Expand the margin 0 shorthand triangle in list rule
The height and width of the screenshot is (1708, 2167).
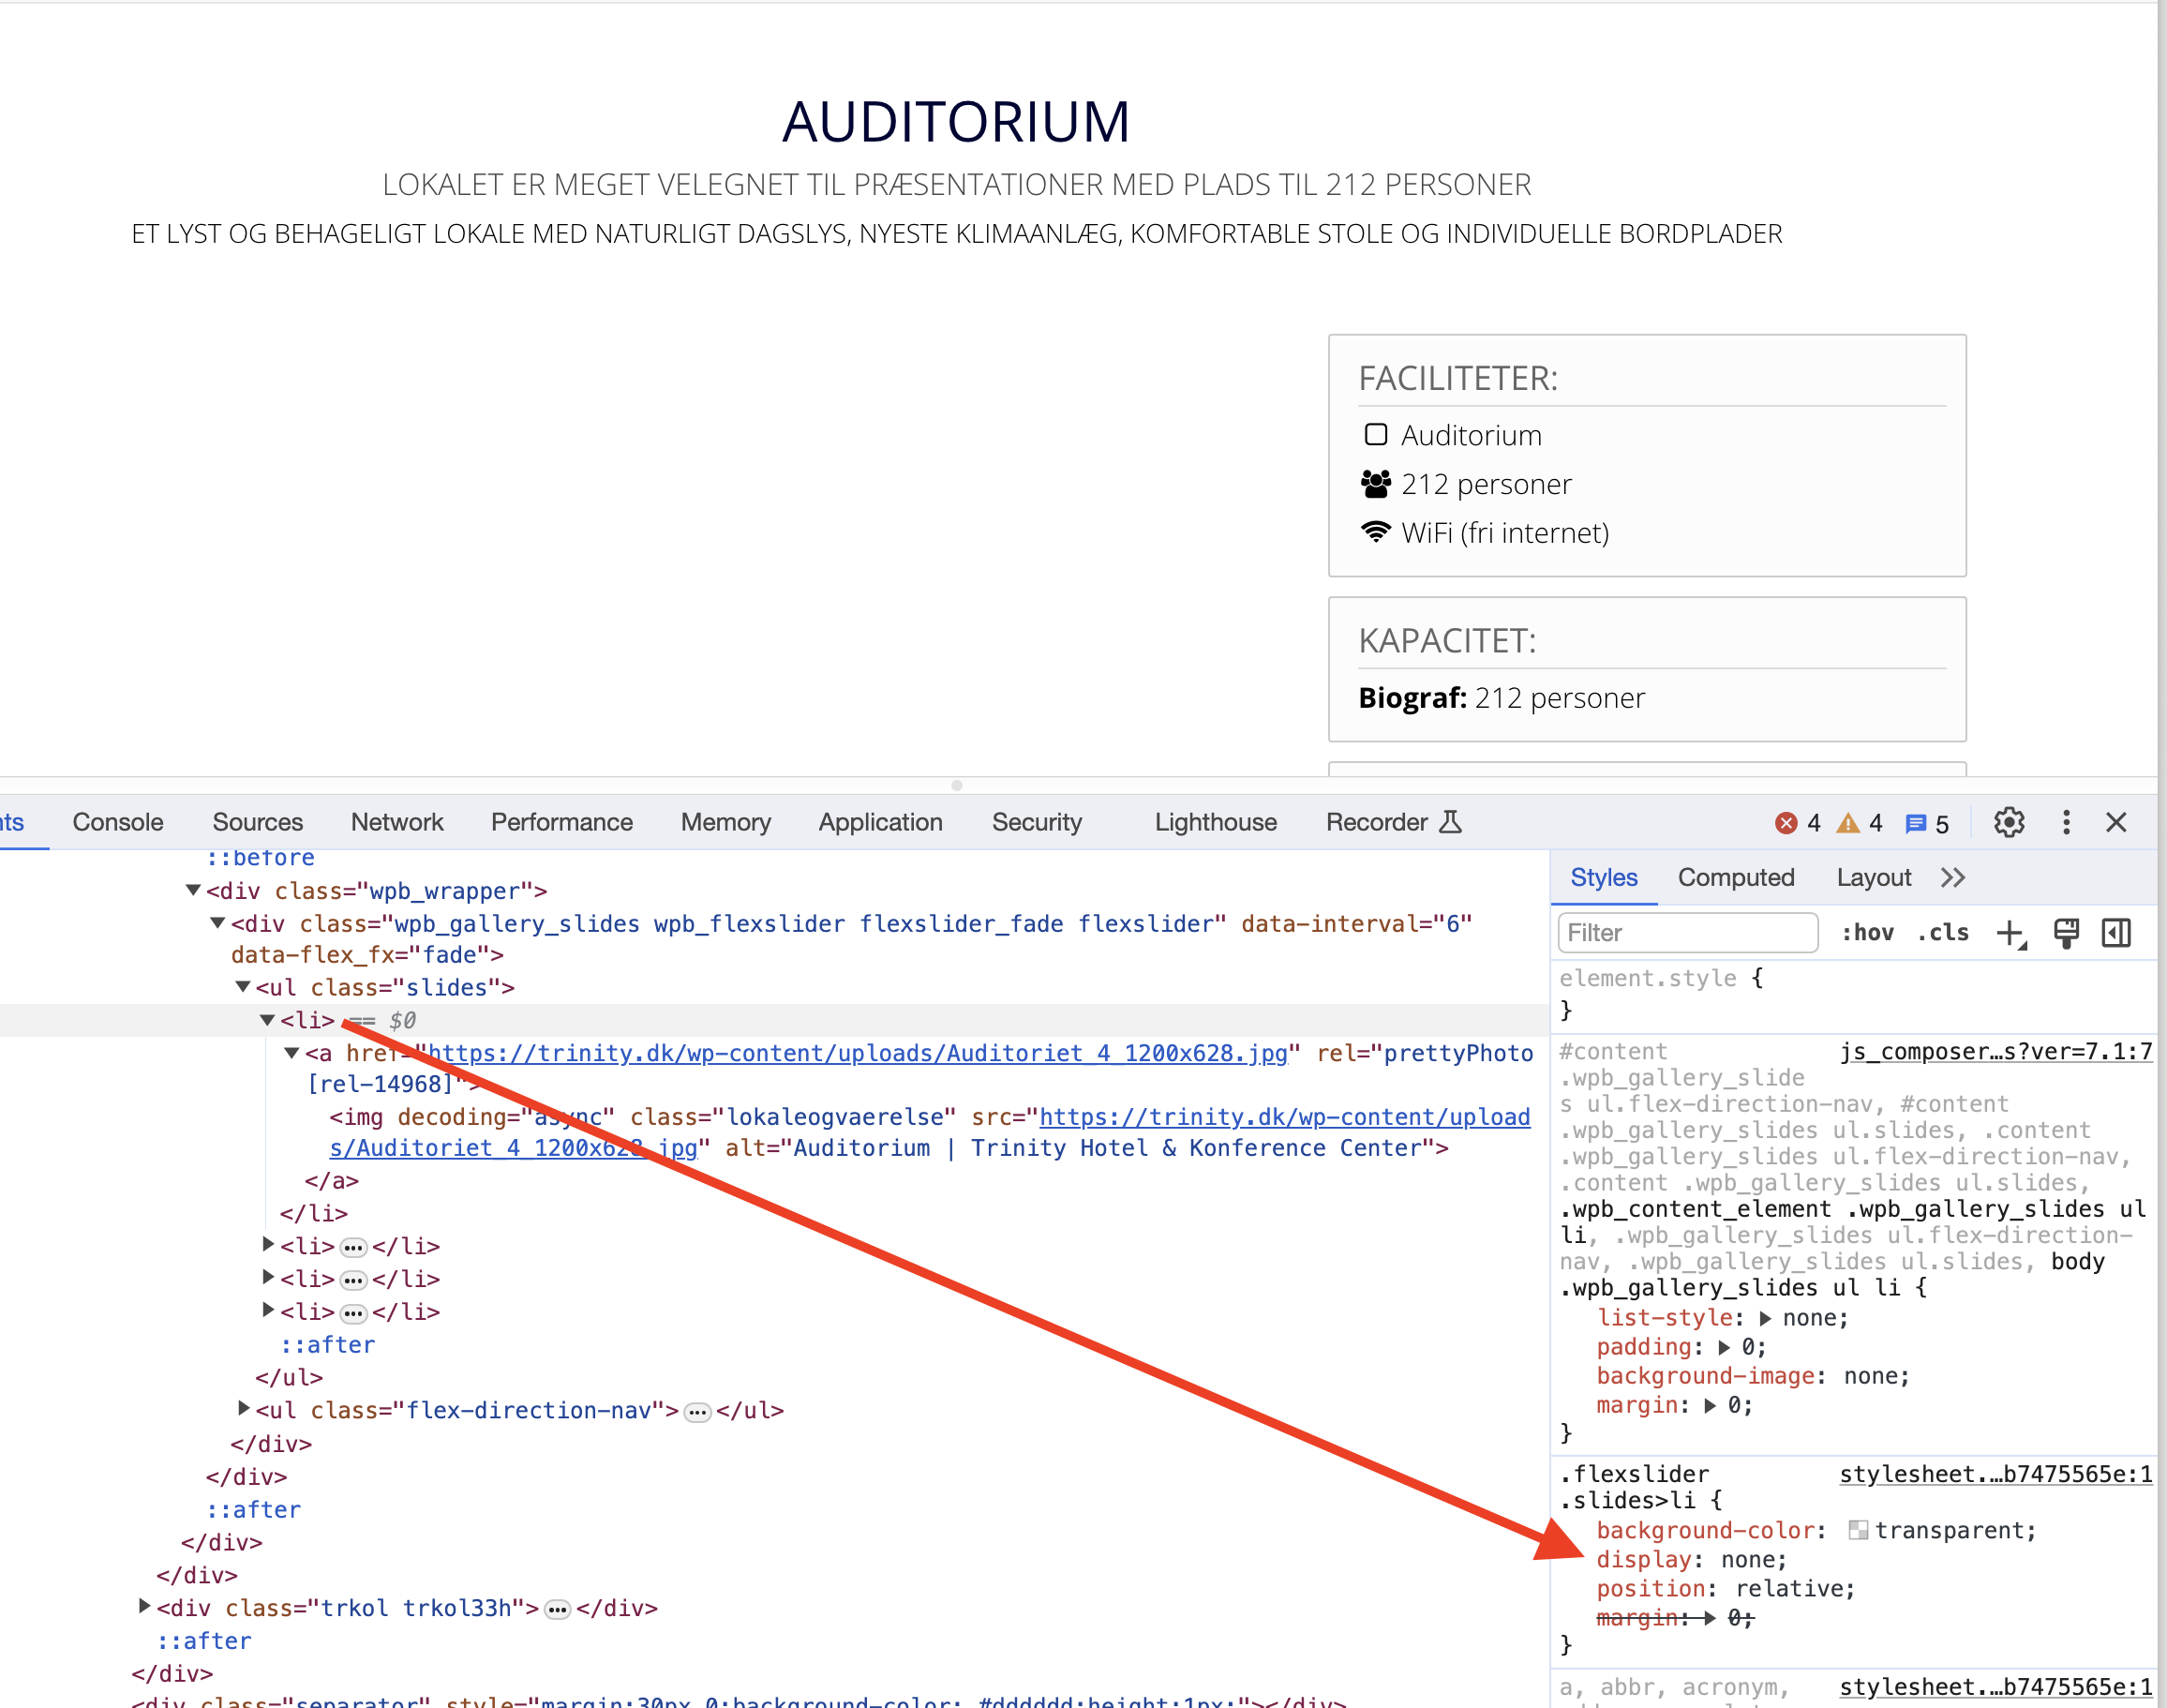pyautogui.click(x=1709, y=1405)
